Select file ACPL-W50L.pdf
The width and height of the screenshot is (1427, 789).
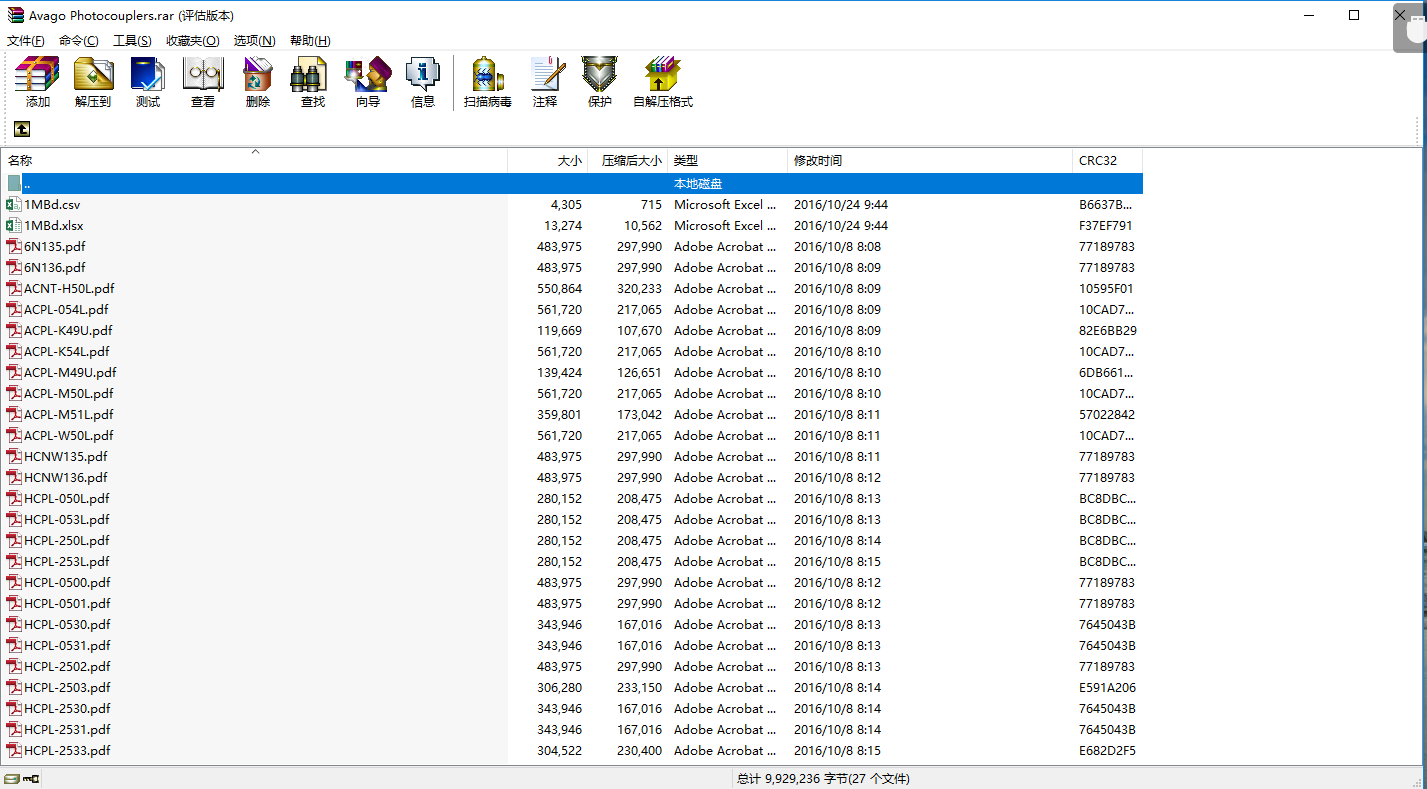[x=69, y=435]
